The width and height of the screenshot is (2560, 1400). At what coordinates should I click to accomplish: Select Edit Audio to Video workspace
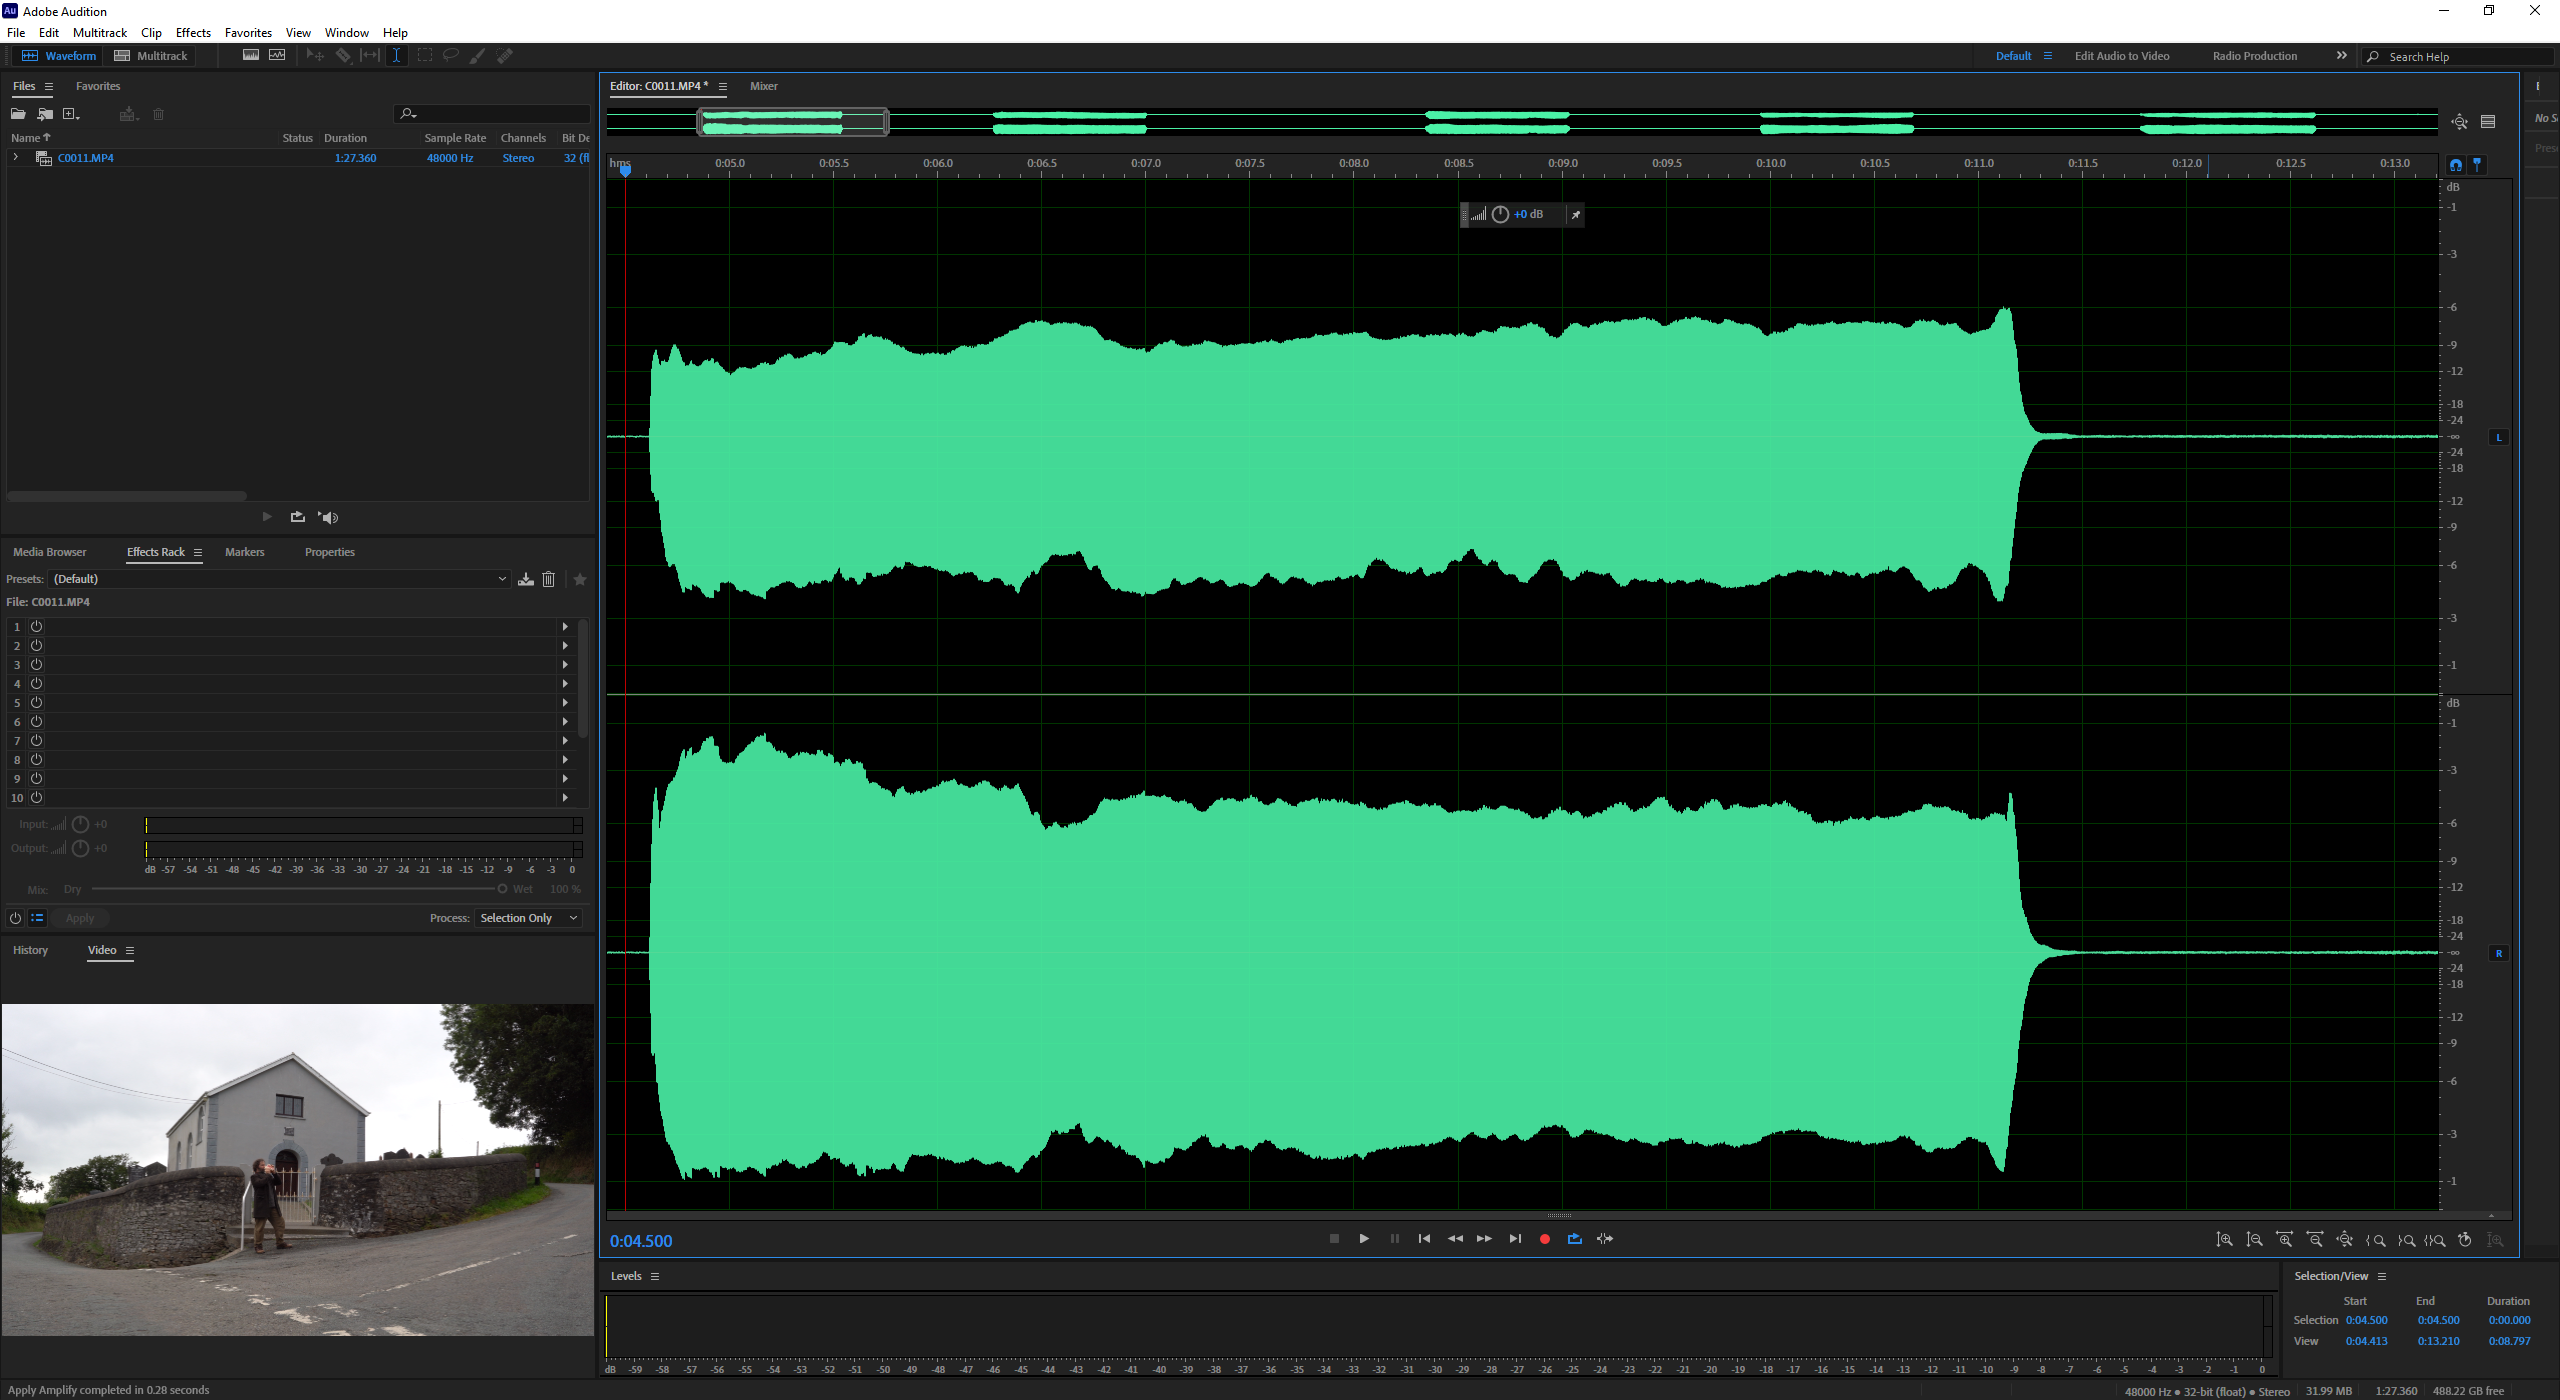(x=2121, y=56)
